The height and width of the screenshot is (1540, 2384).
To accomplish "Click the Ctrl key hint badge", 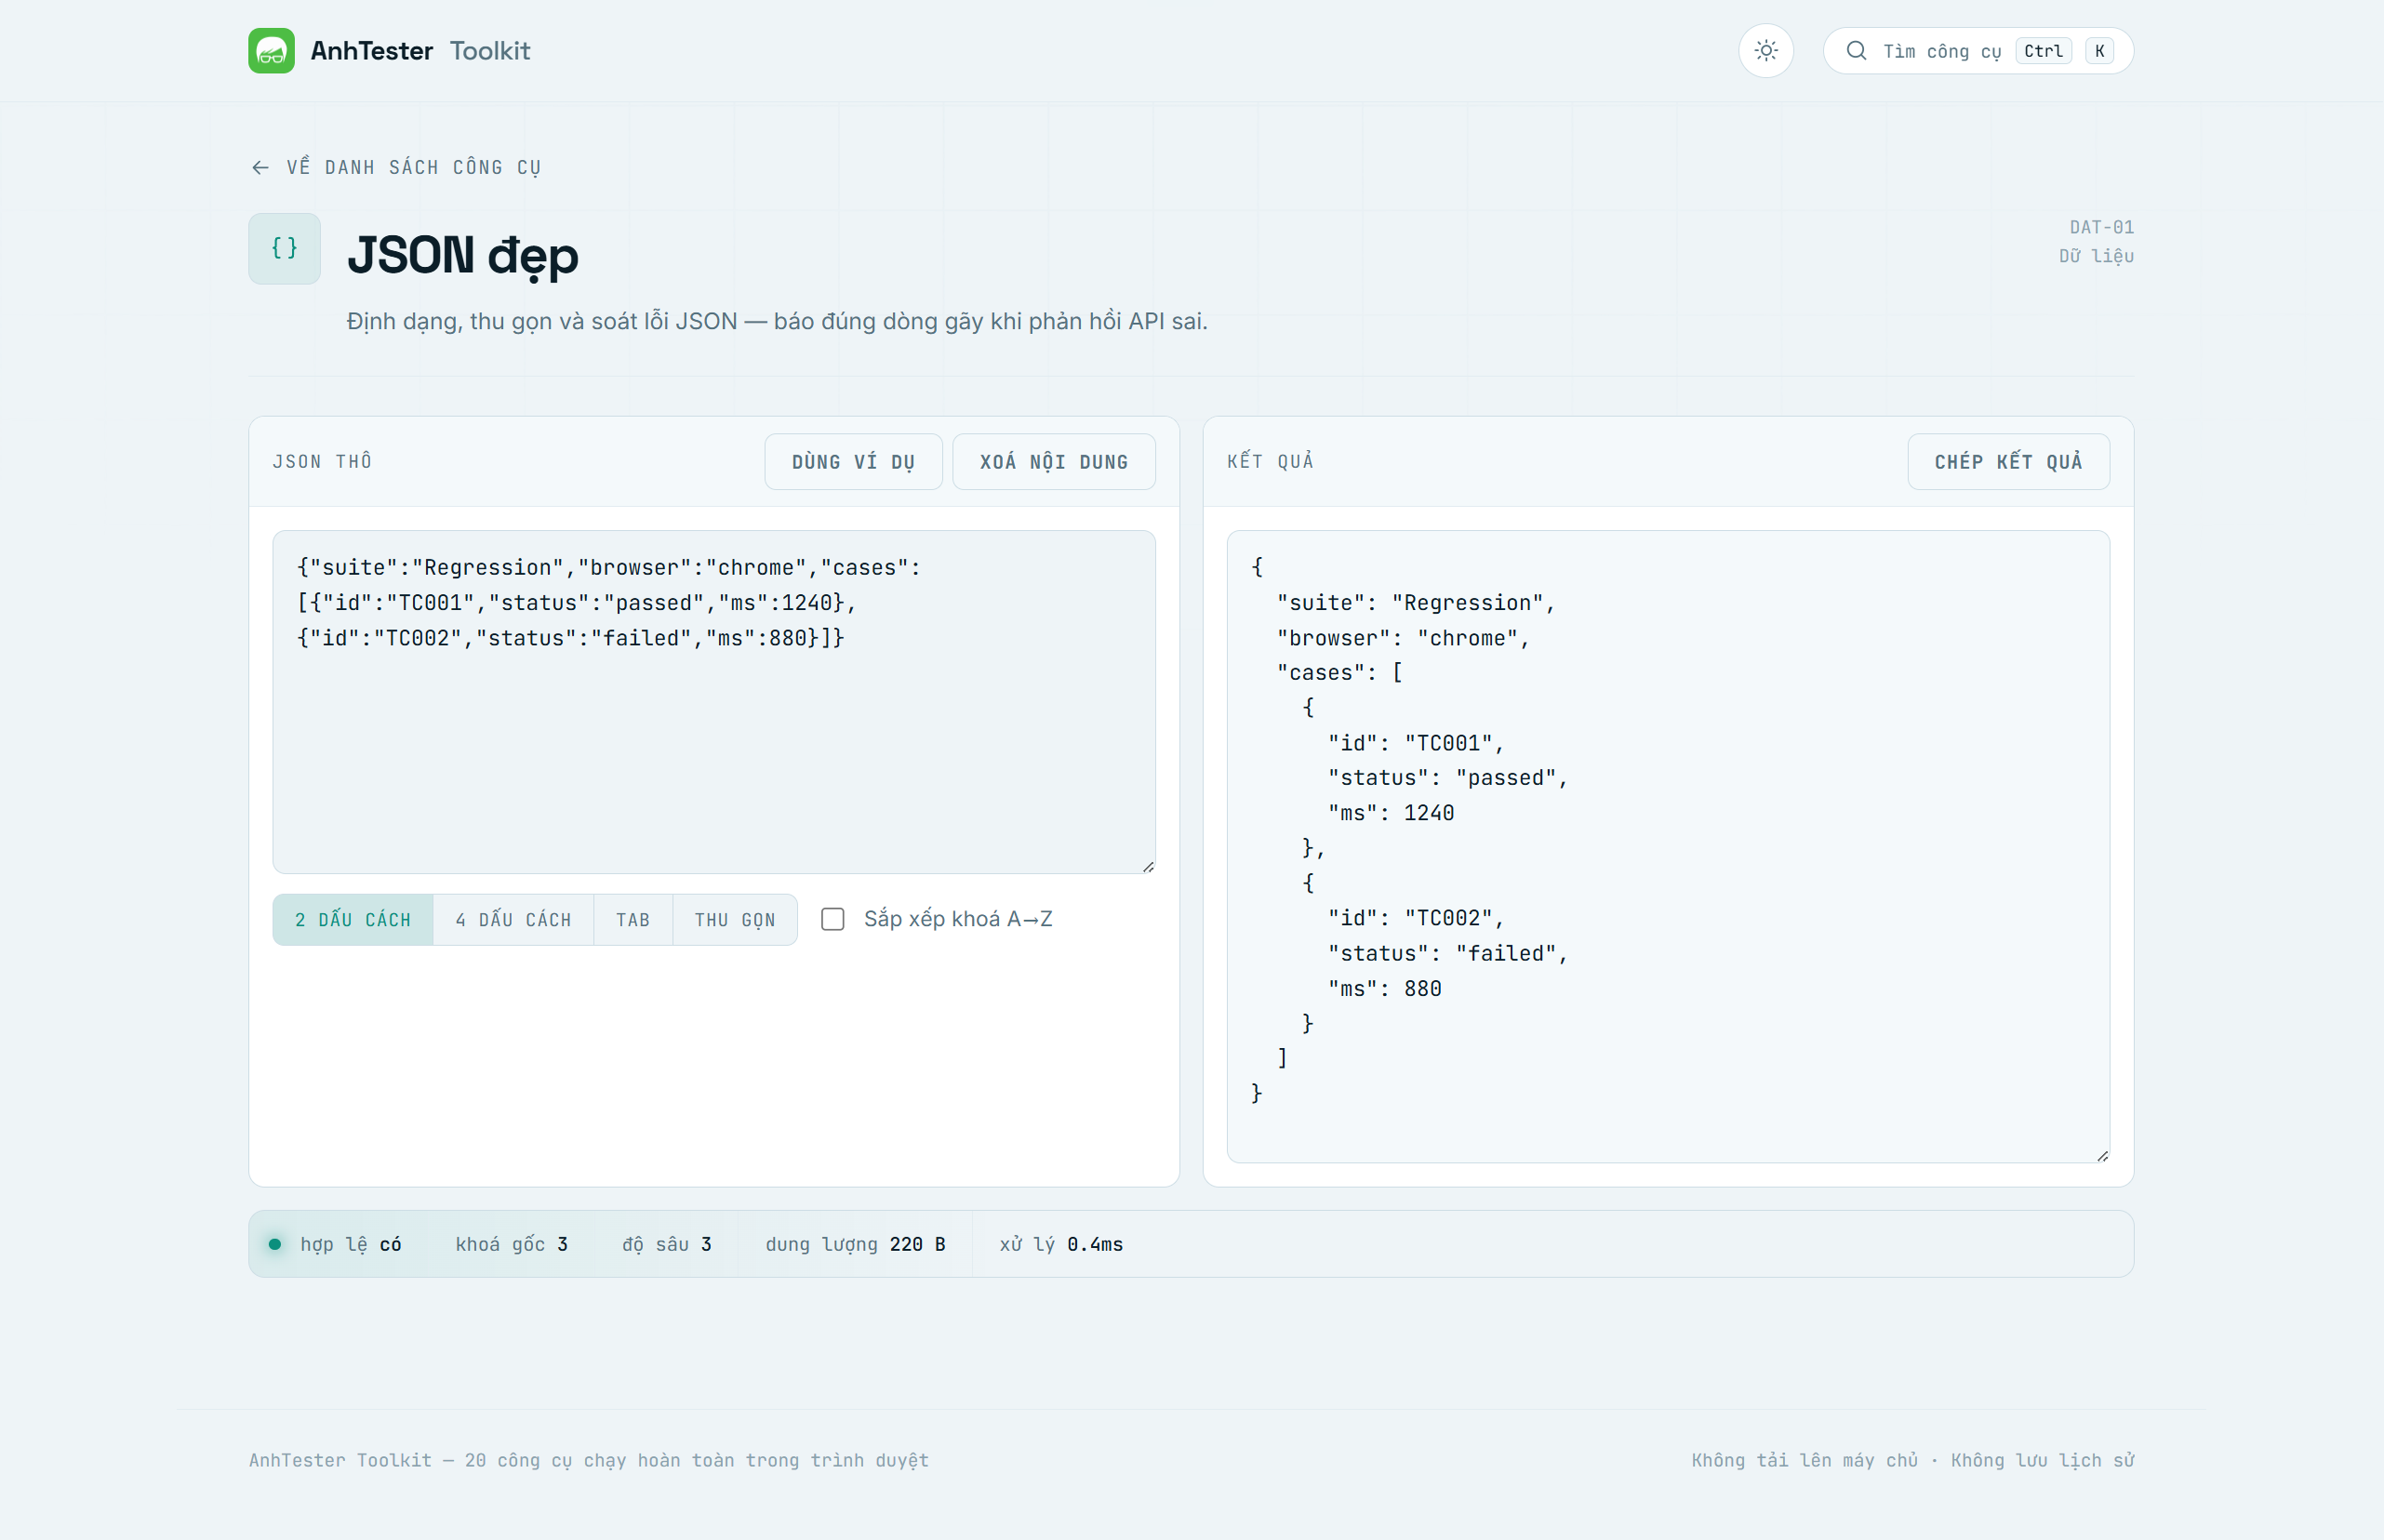I will click(x=2043, y=51).
